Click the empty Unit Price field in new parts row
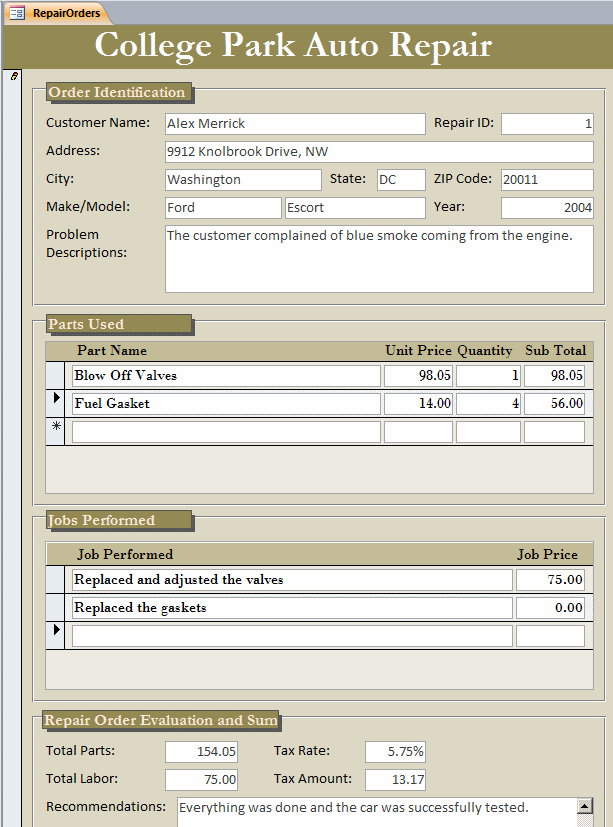Screen dimensions: 613x827 pyautogui.click(x=418, y=432)
